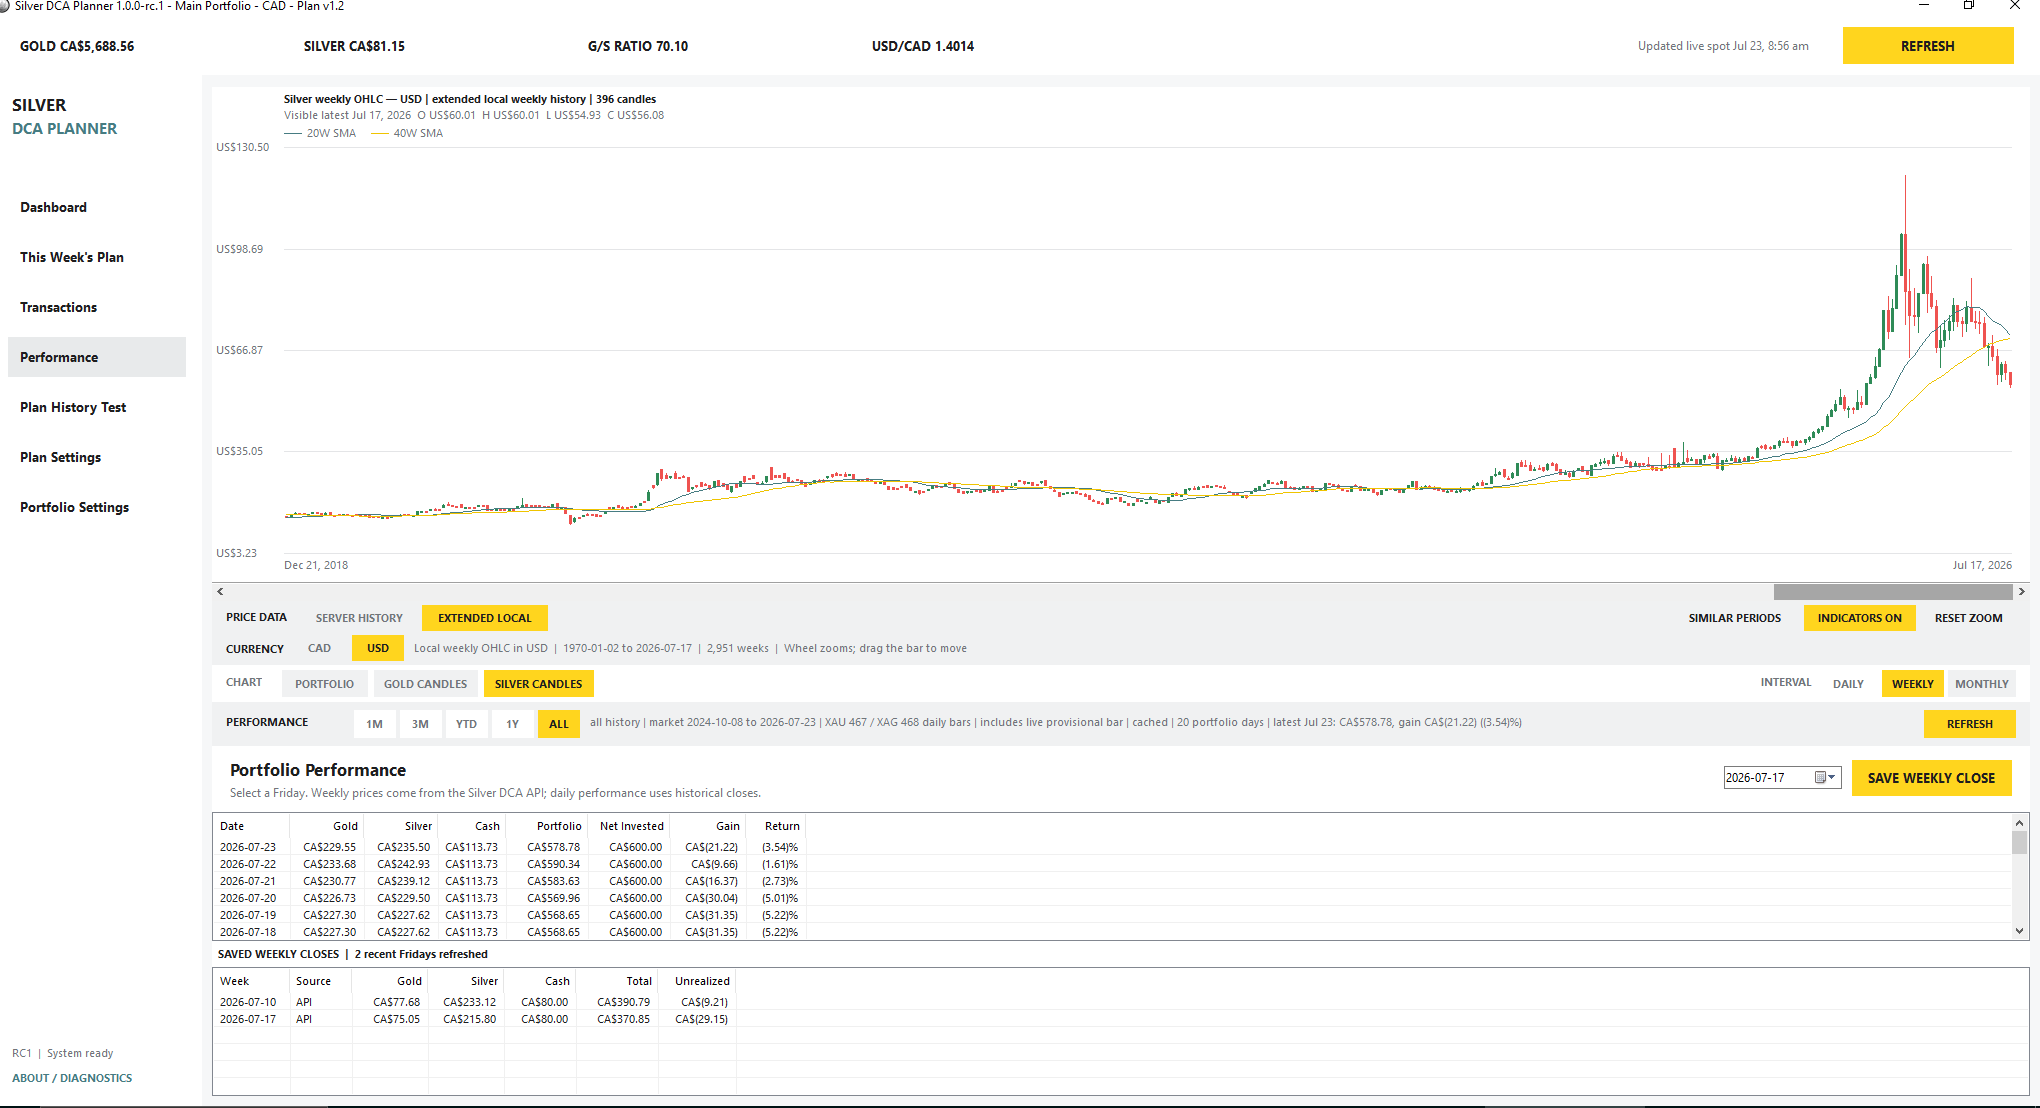
Task: Click the Net Invested column header
Action: [x=628, y=826]
